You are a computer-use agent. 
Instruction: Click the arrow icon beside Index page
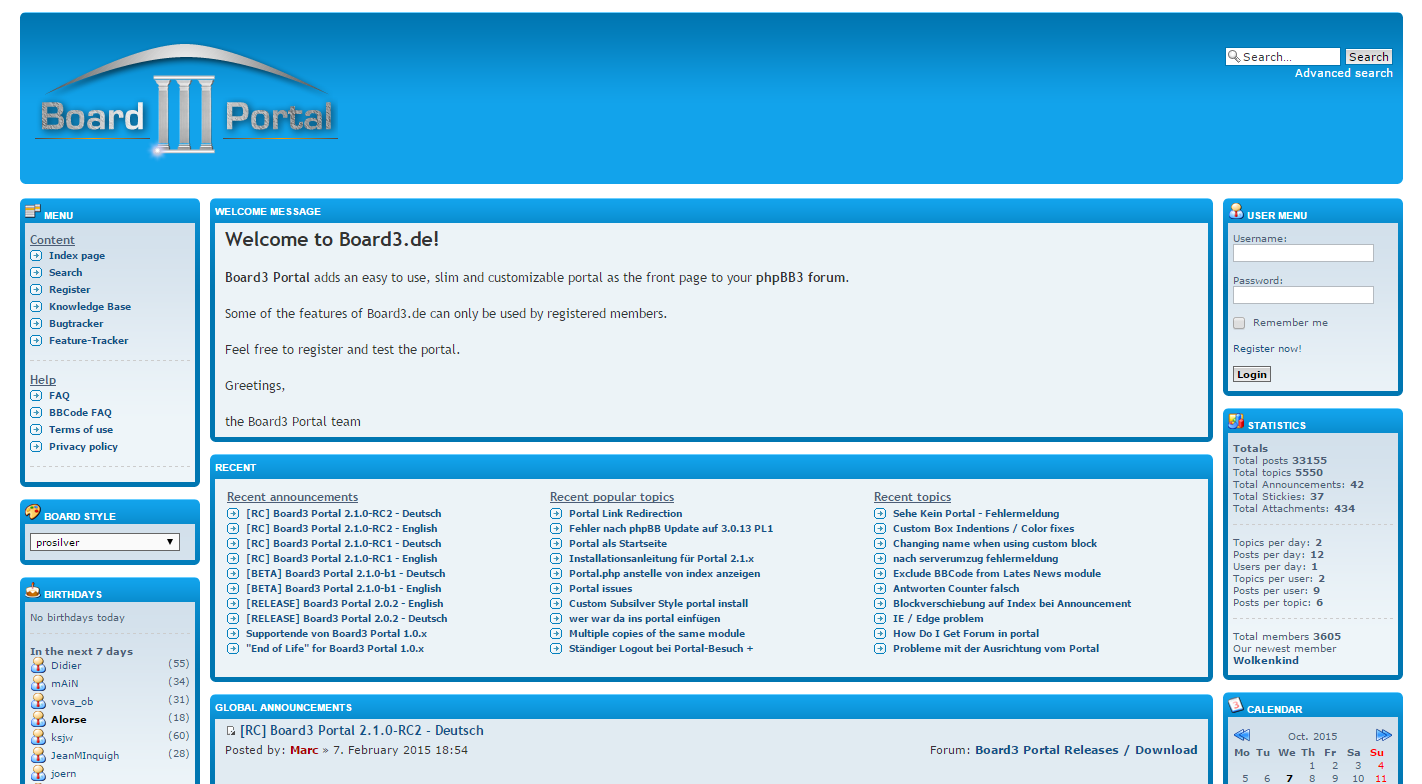pos(36,256)
